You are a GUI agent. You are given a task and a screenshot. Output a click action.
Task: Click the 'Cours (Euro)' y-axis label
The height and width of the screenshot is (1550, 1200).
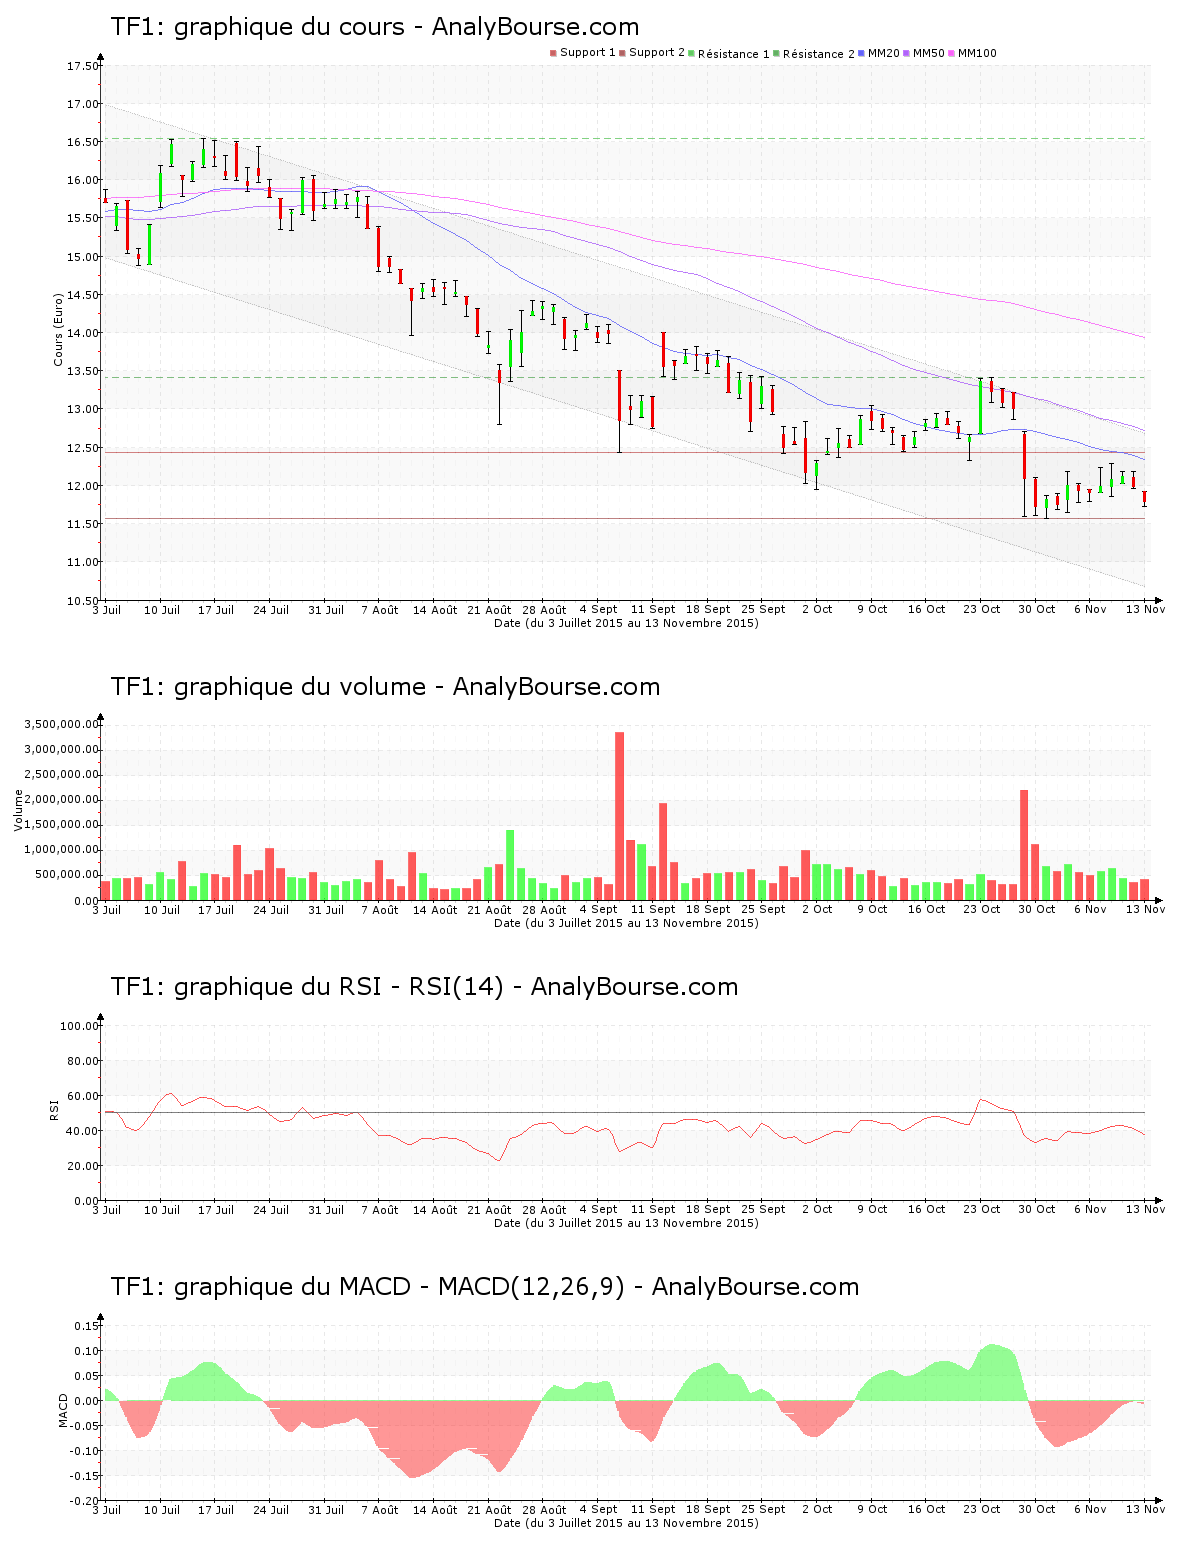[x=59, y=329]
